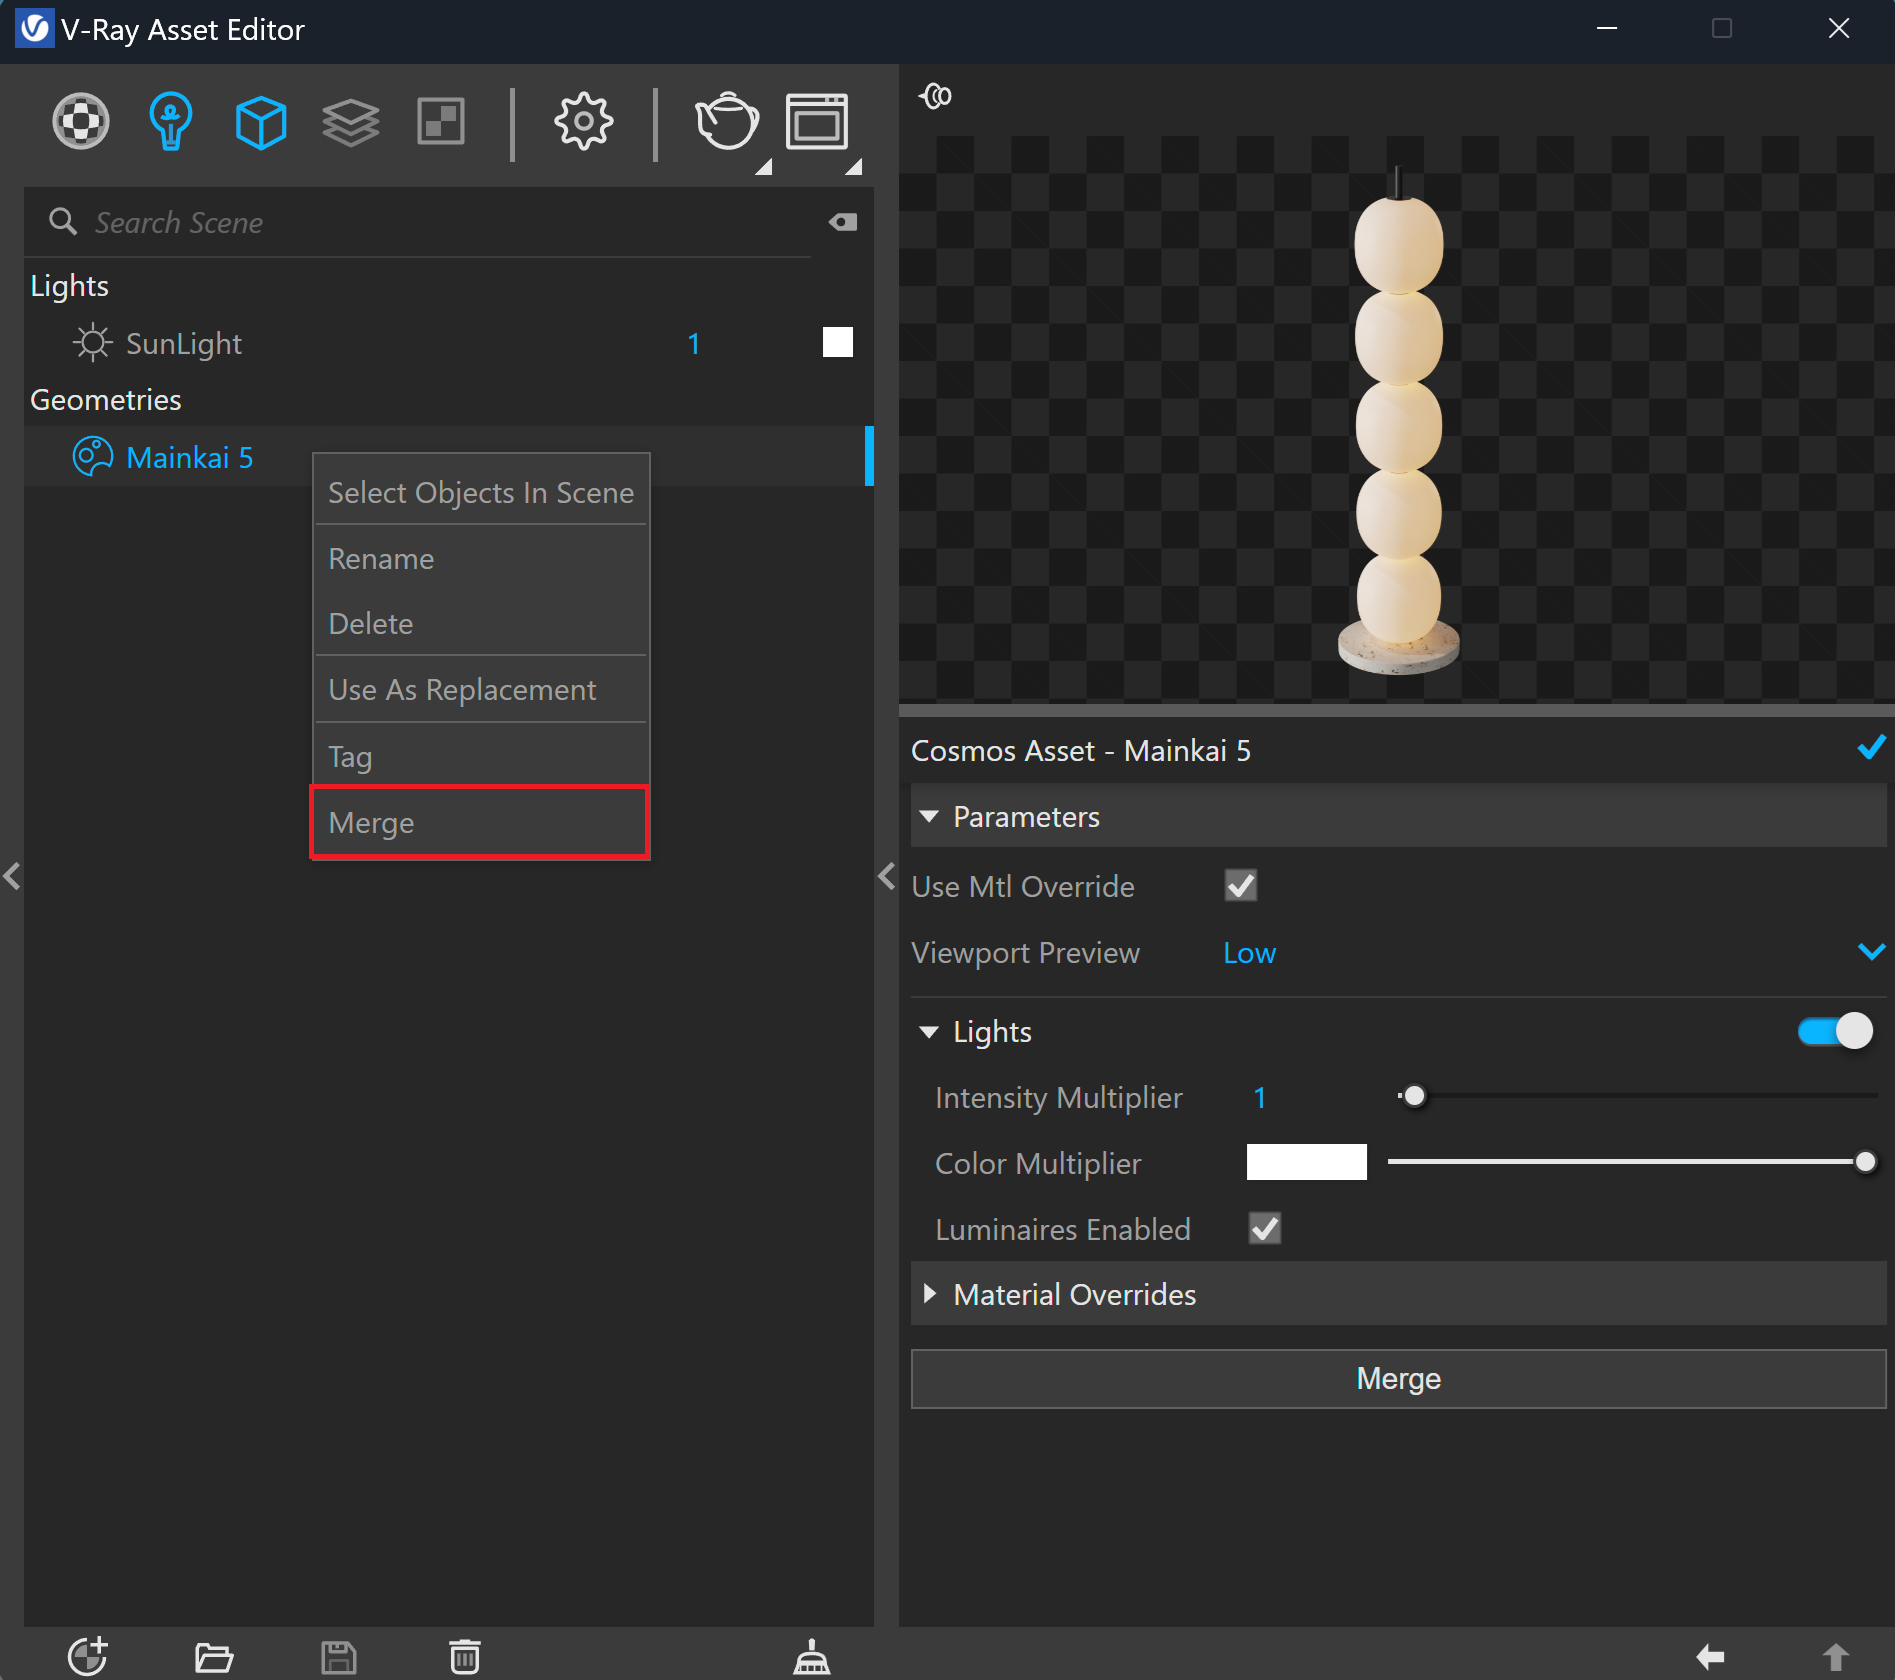Click the Mainkai 5 cosmos asset icon
Screen dimensions: 1895x1680
tap(92, 457)
